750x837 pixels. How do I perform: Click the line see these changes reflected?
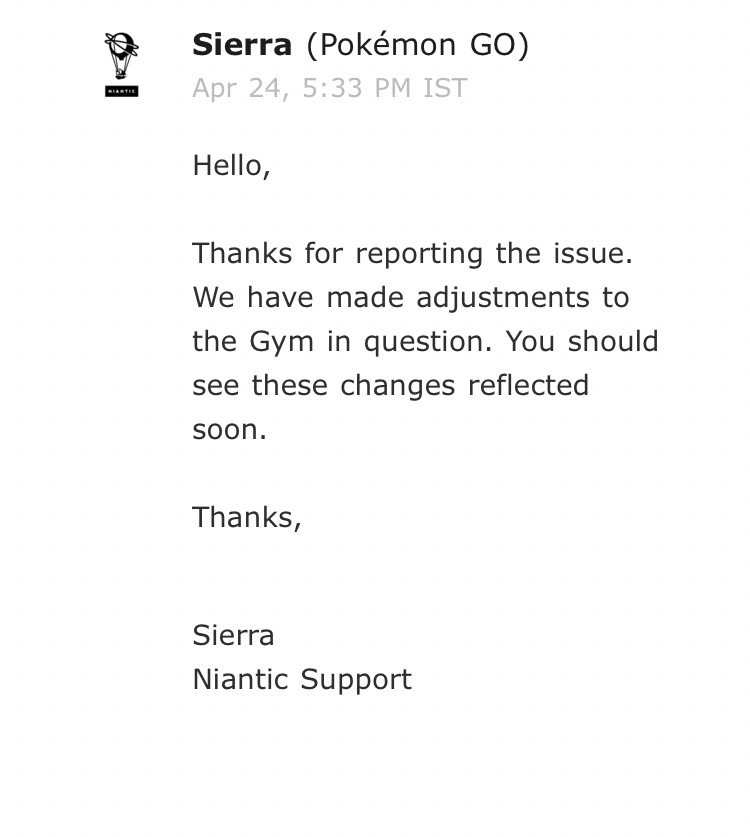pos(390,385)
